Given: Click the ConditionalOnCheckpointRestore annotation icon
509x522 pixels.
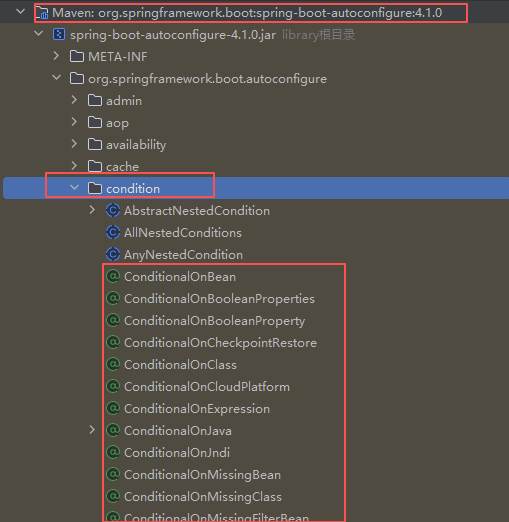Looking at the screenshot, I should (x=113, y=342).
